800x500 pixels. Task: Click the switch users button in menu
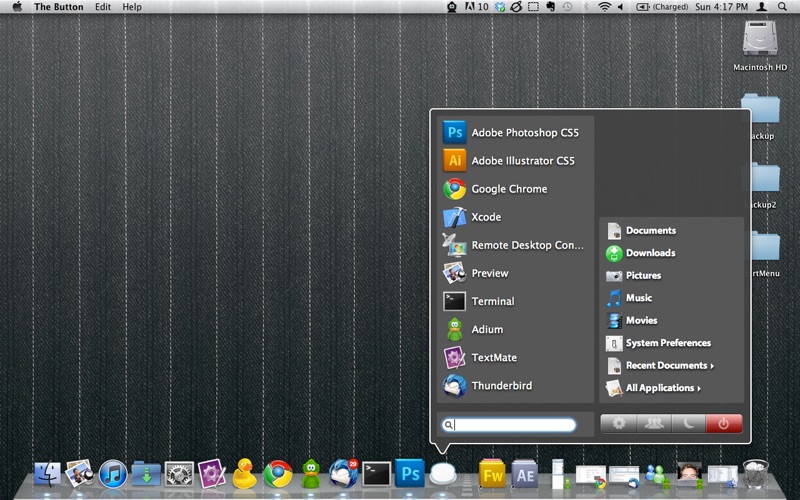[x=654, y=423]
